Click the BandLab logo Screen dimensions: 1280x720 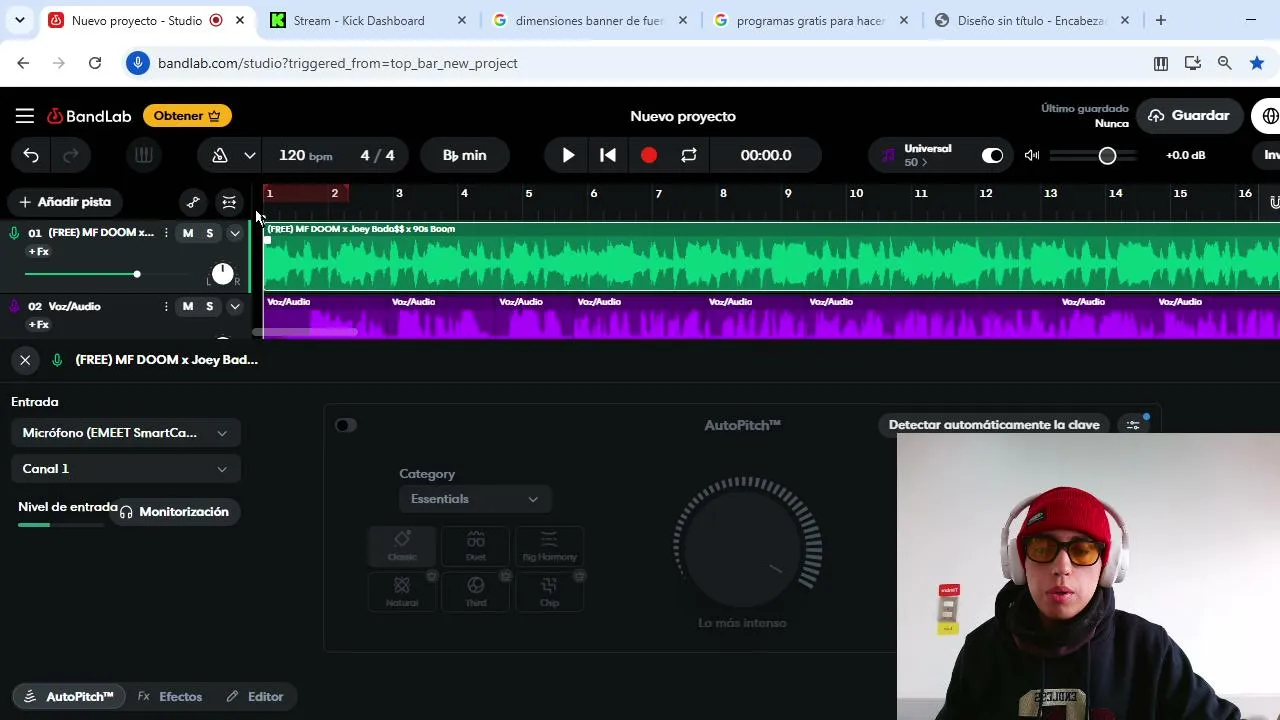pyautogui.click(x=89, y=116)
